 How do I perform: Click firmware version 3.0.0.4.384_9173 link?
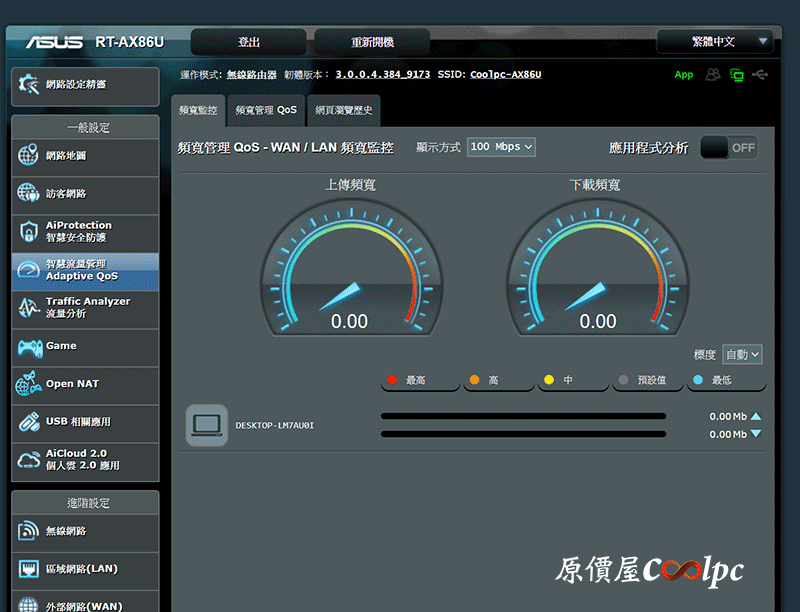(383, 74)
